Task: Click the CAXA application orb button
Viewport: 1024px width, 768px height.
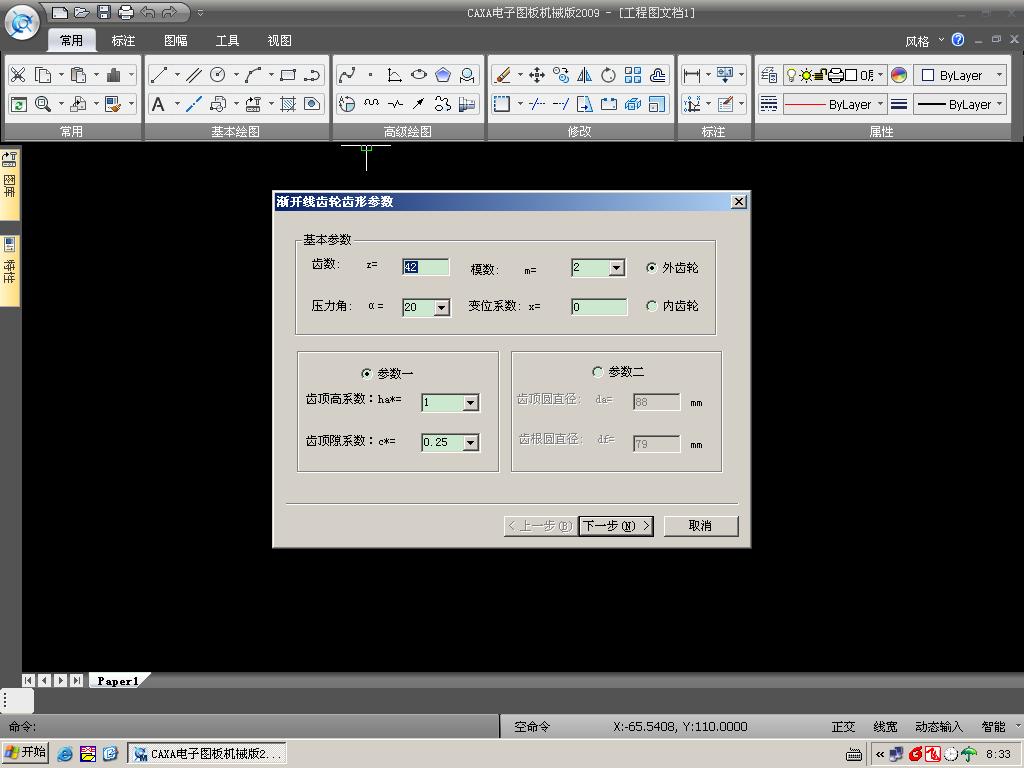Action: 22,24
